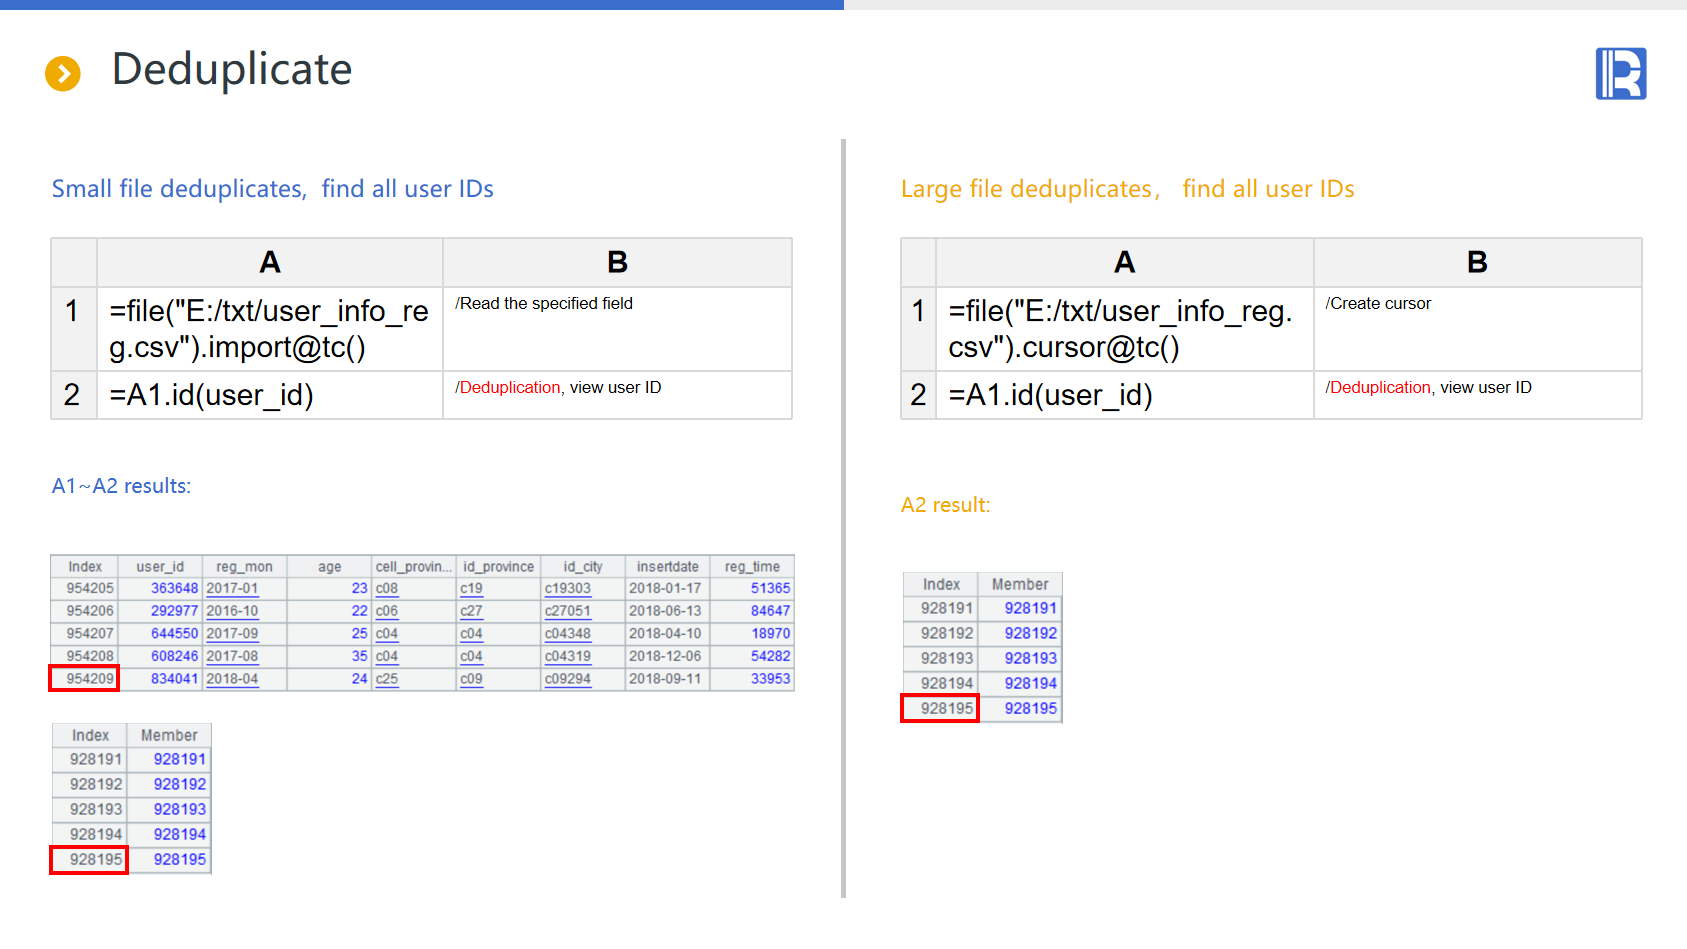
Task: Click the 'Read the specified field' comment cell
Action: (x=616, y=329)
